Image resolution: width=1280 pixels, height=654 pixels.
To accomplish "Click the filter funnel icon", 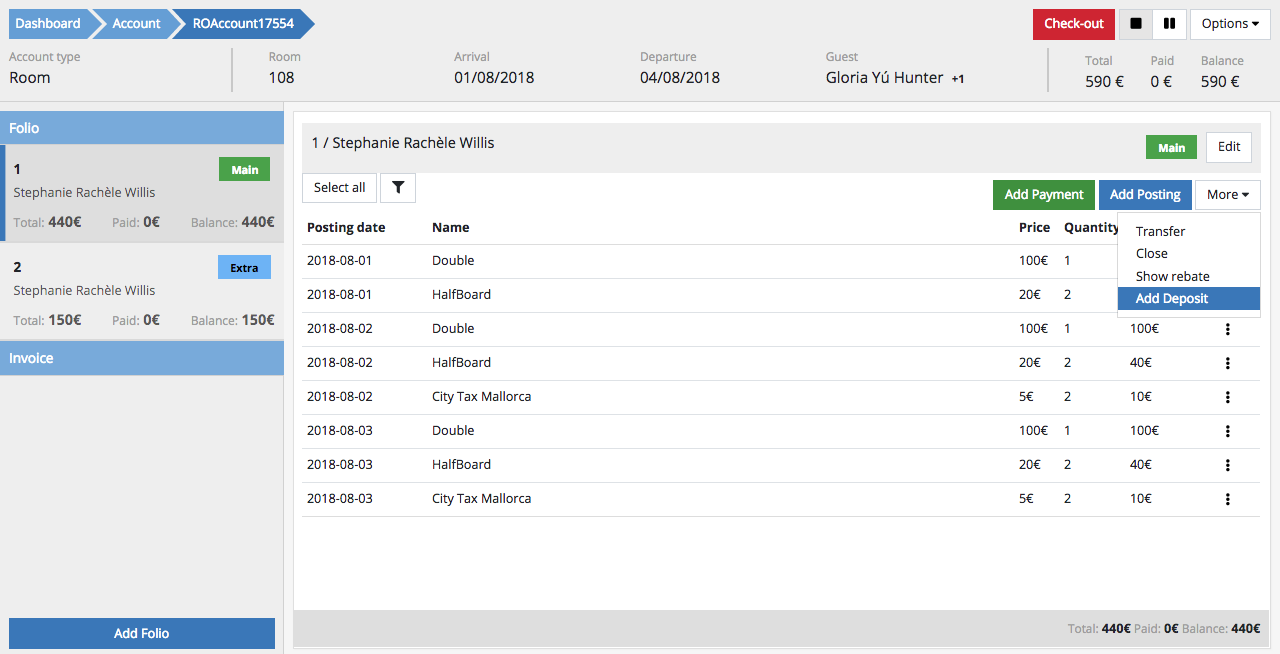I will [x=398, y=188].
